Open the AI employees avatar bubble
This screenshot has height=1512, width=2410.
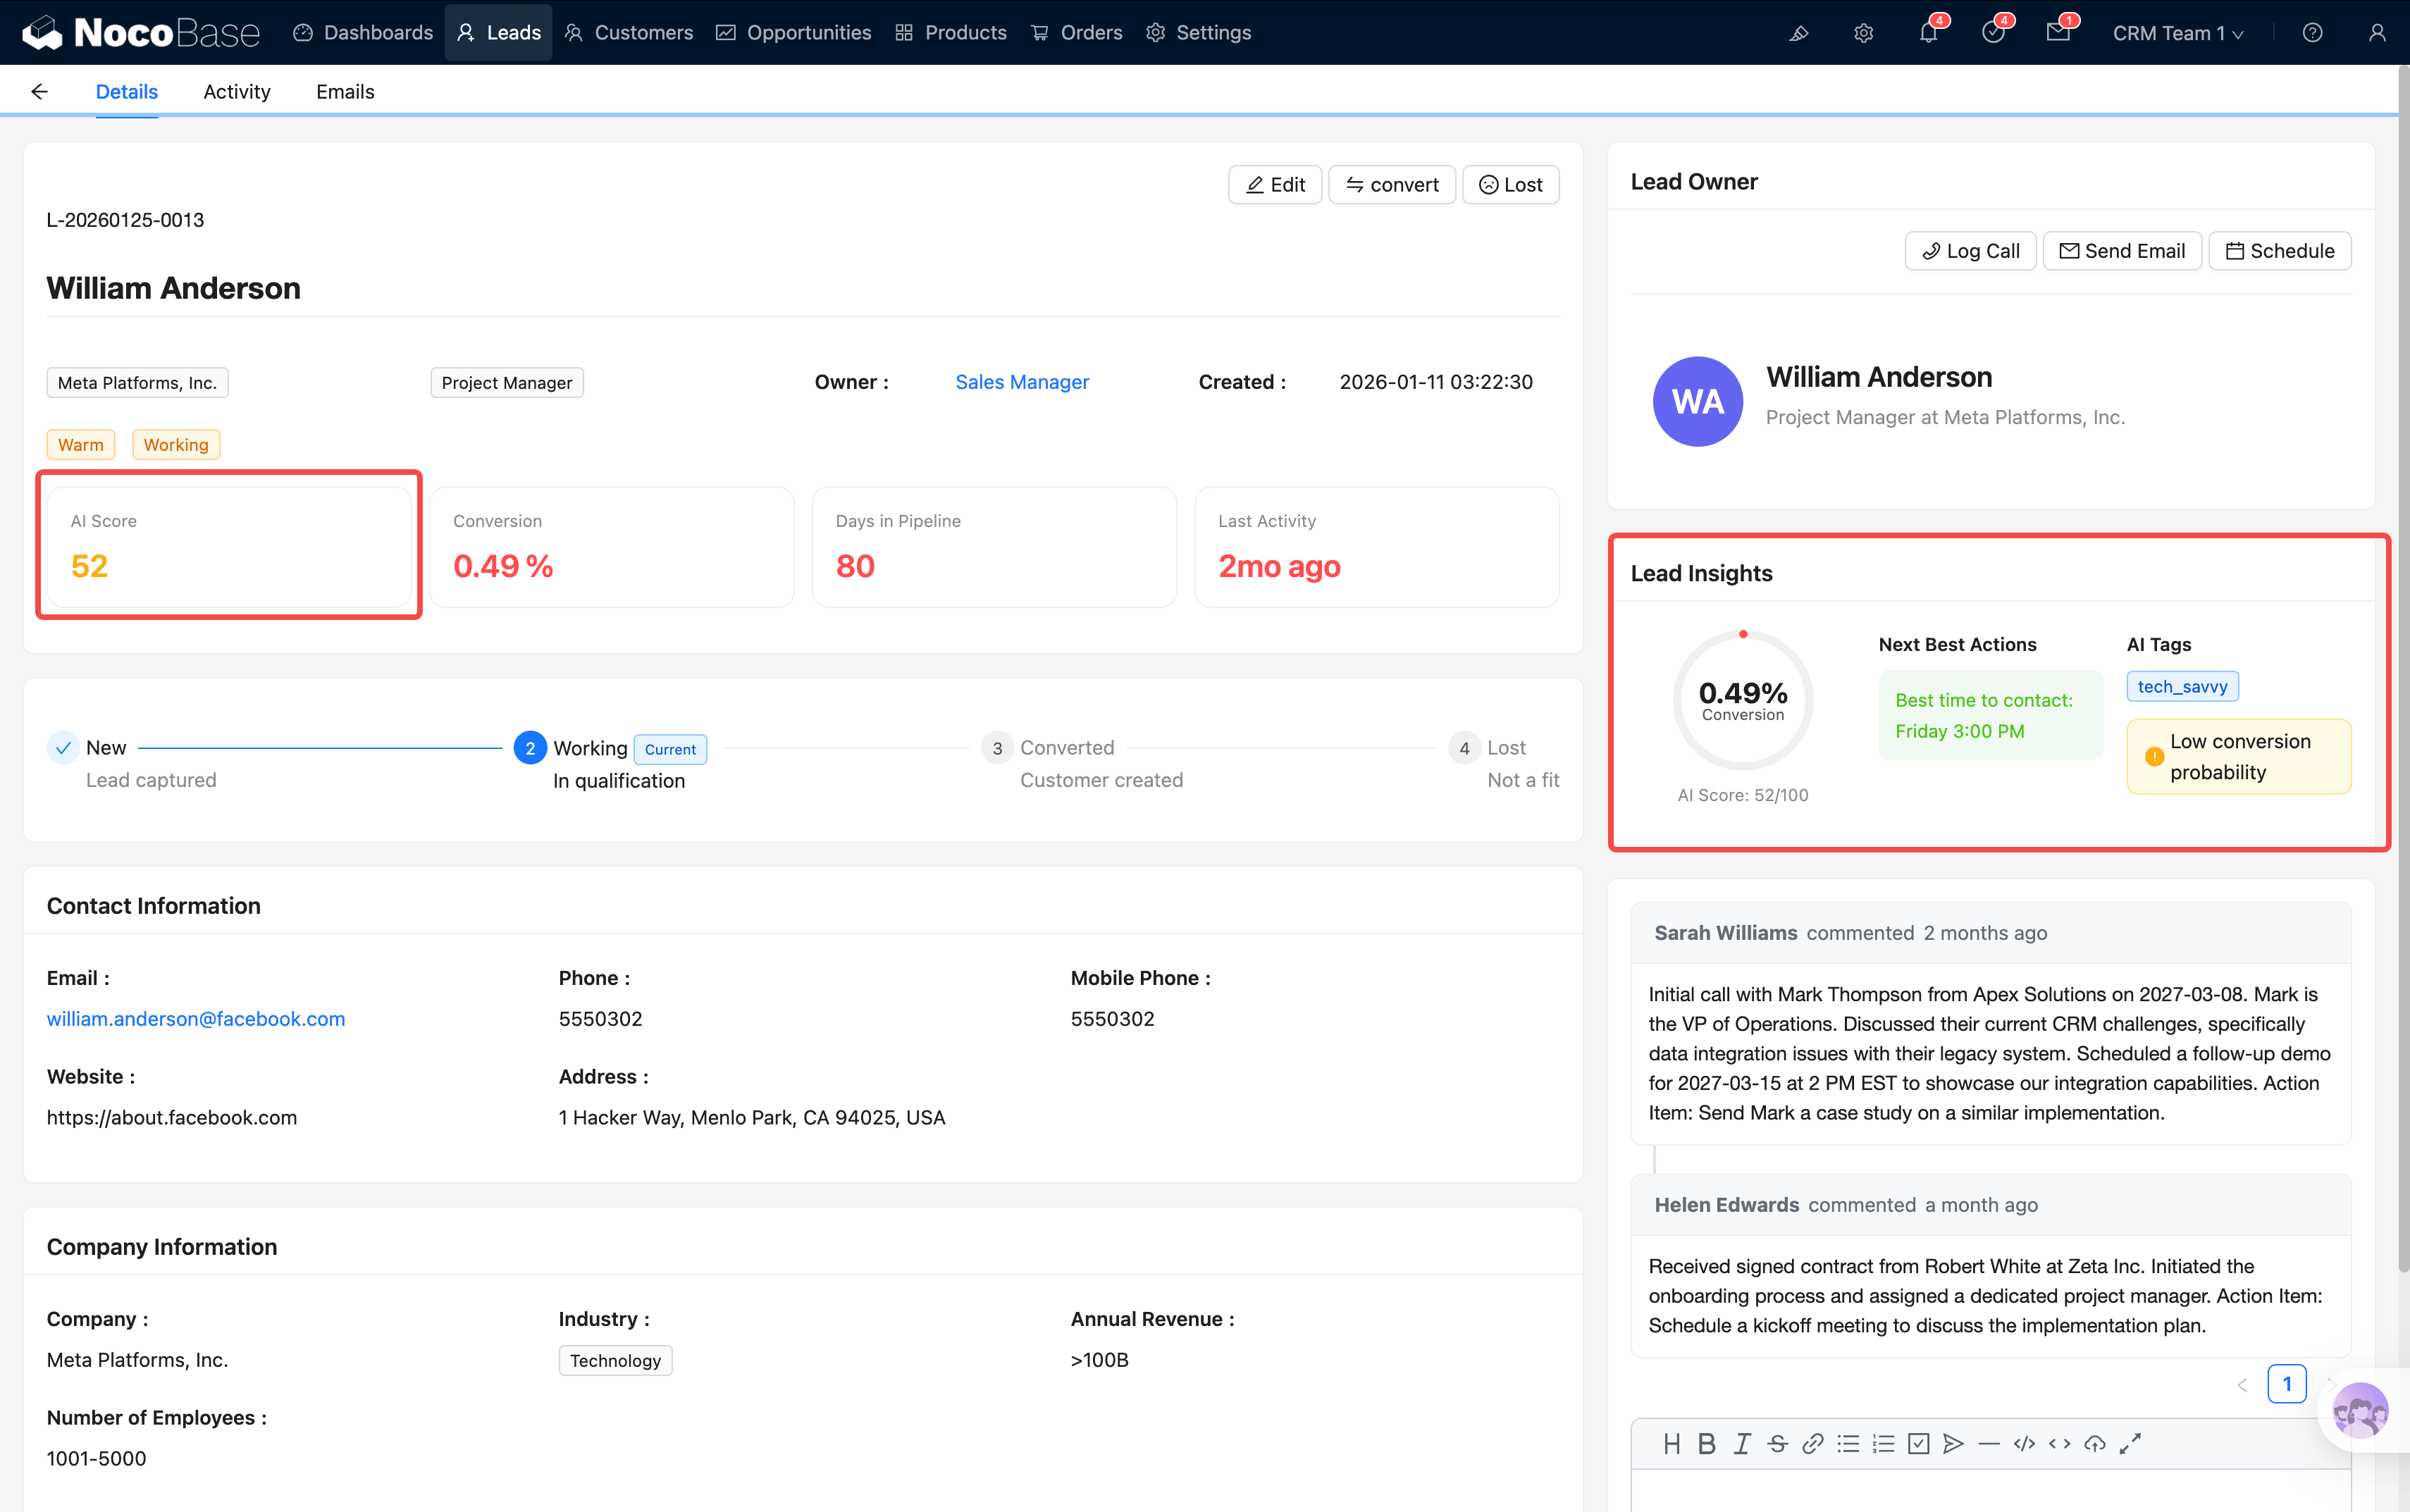[x=2360, y=1410]
